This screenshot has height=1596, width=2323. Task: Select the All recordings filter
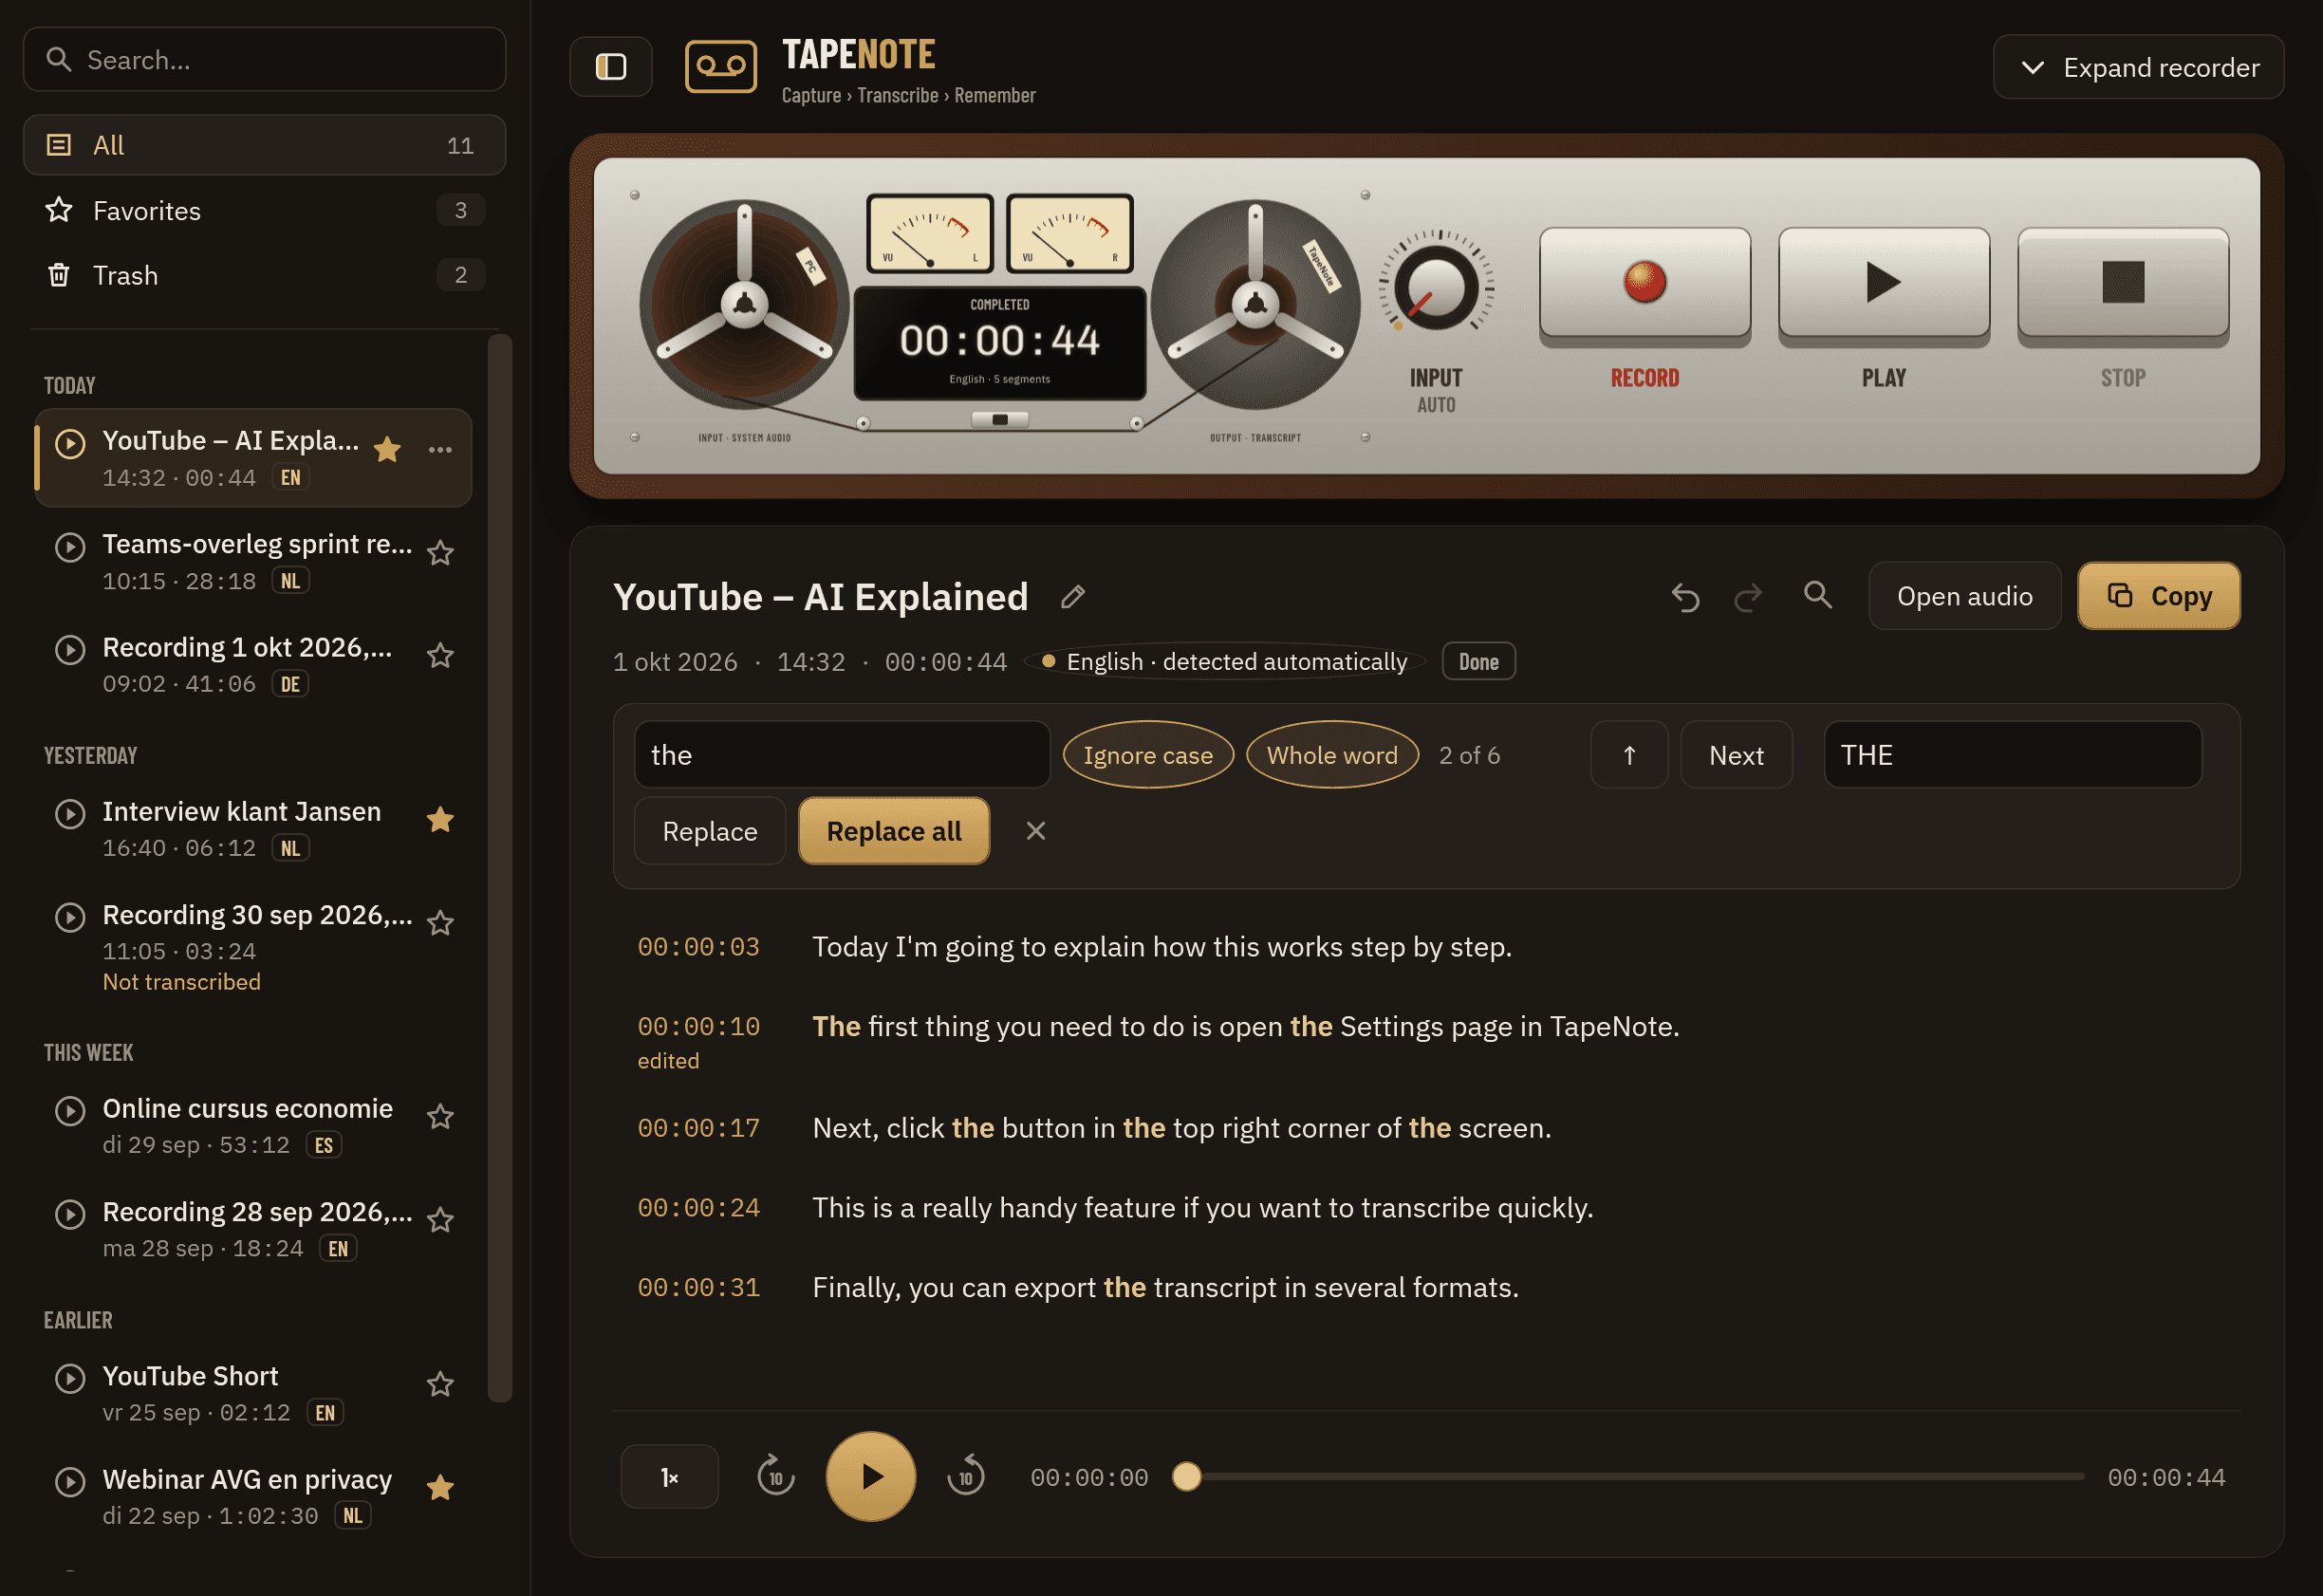pyautogui.click(x=264, y=145)
